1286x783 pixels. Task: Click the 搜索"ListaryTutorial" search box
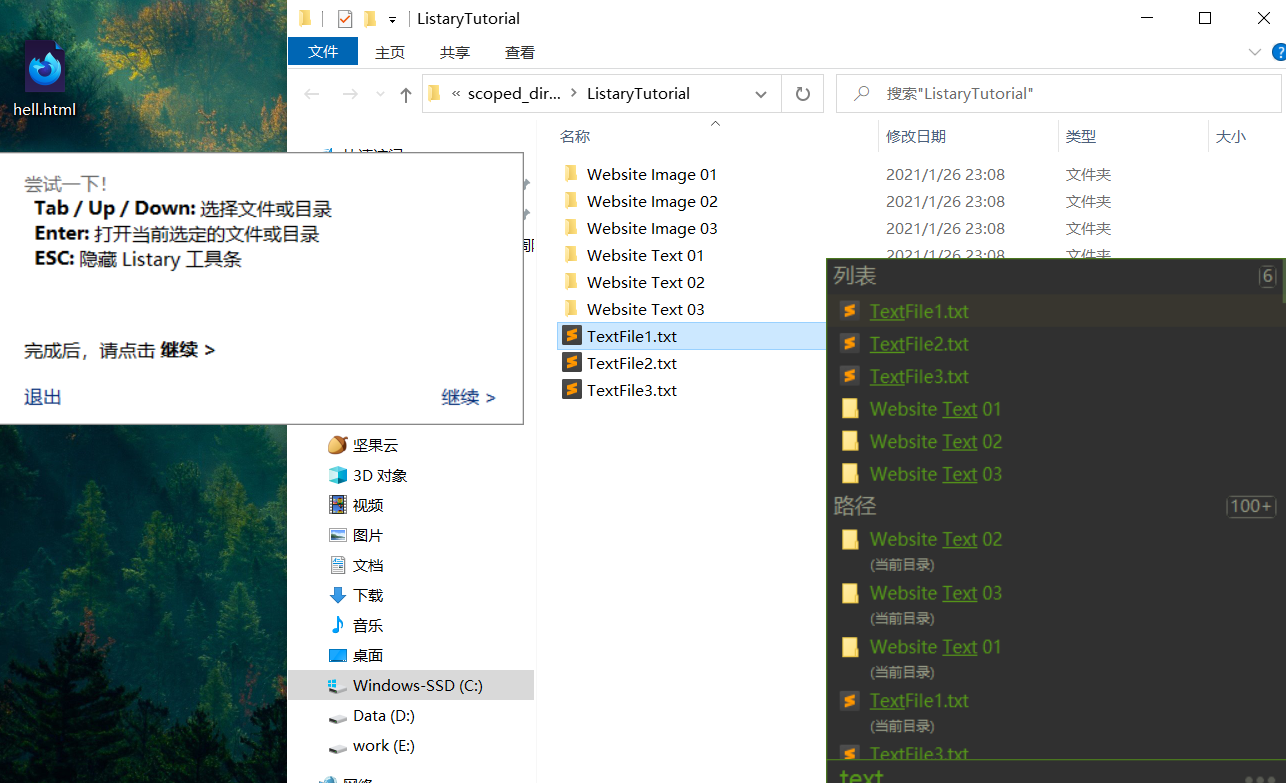tap(1058, 94)
